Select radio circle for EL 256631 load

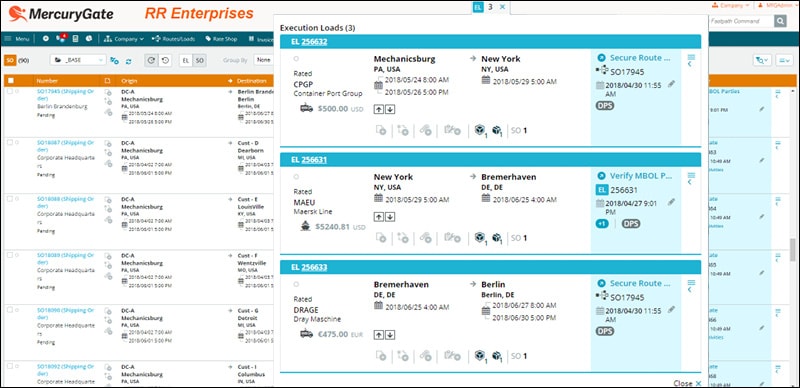[296, 177]
